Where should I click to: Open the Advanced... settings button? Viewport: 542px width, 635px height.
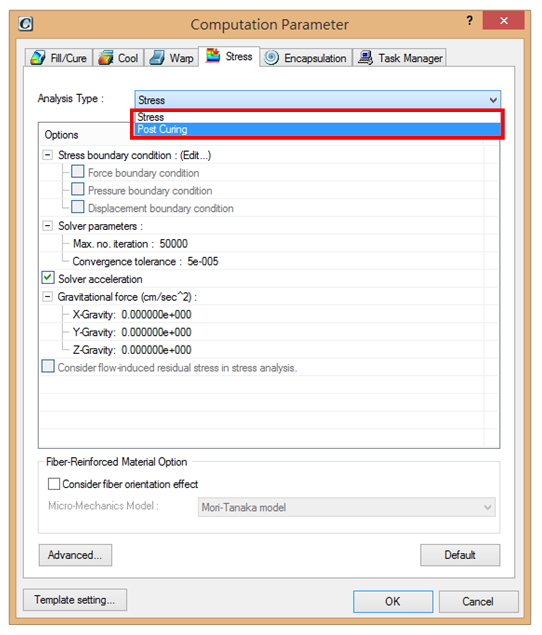click(75, 555)
